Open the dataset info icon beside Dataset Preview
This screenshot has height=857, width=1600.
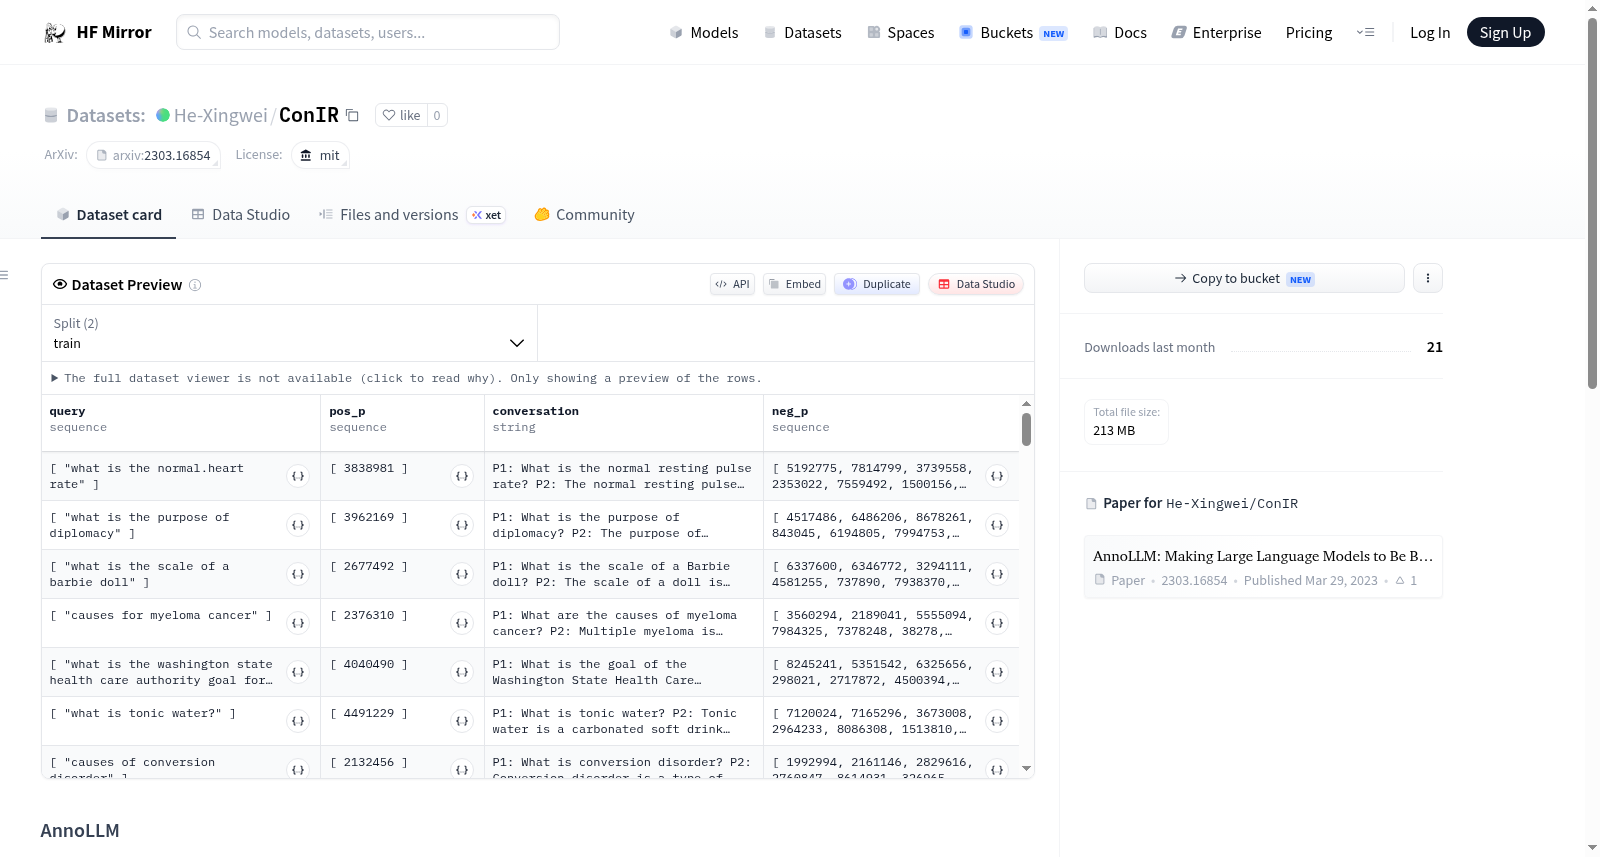[195, 285]
